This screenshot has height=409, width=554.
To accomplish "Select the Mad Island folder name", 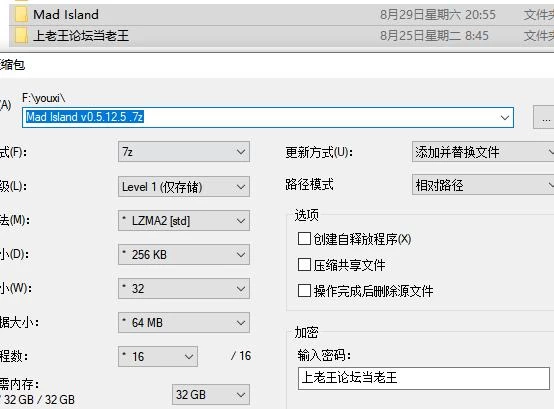I will [x=66, y=14].
